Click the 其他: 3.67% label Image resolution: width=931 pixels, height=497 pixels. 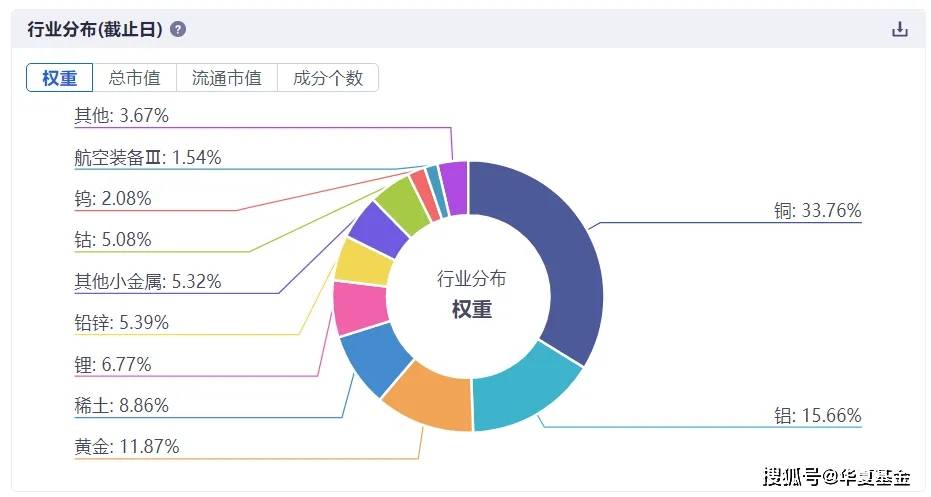[122, 116]
